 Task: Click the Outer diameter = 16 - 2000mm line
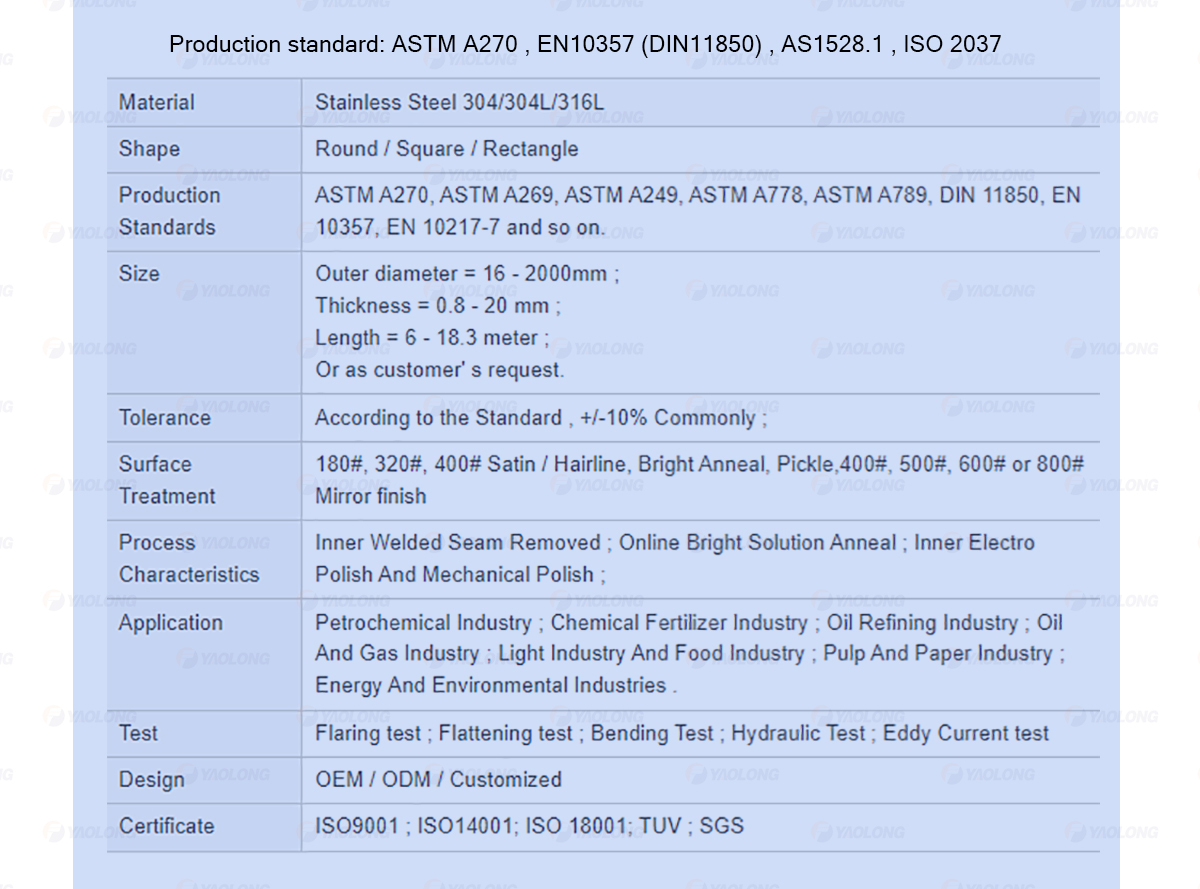pyautogui.click(x=467, y=273)
